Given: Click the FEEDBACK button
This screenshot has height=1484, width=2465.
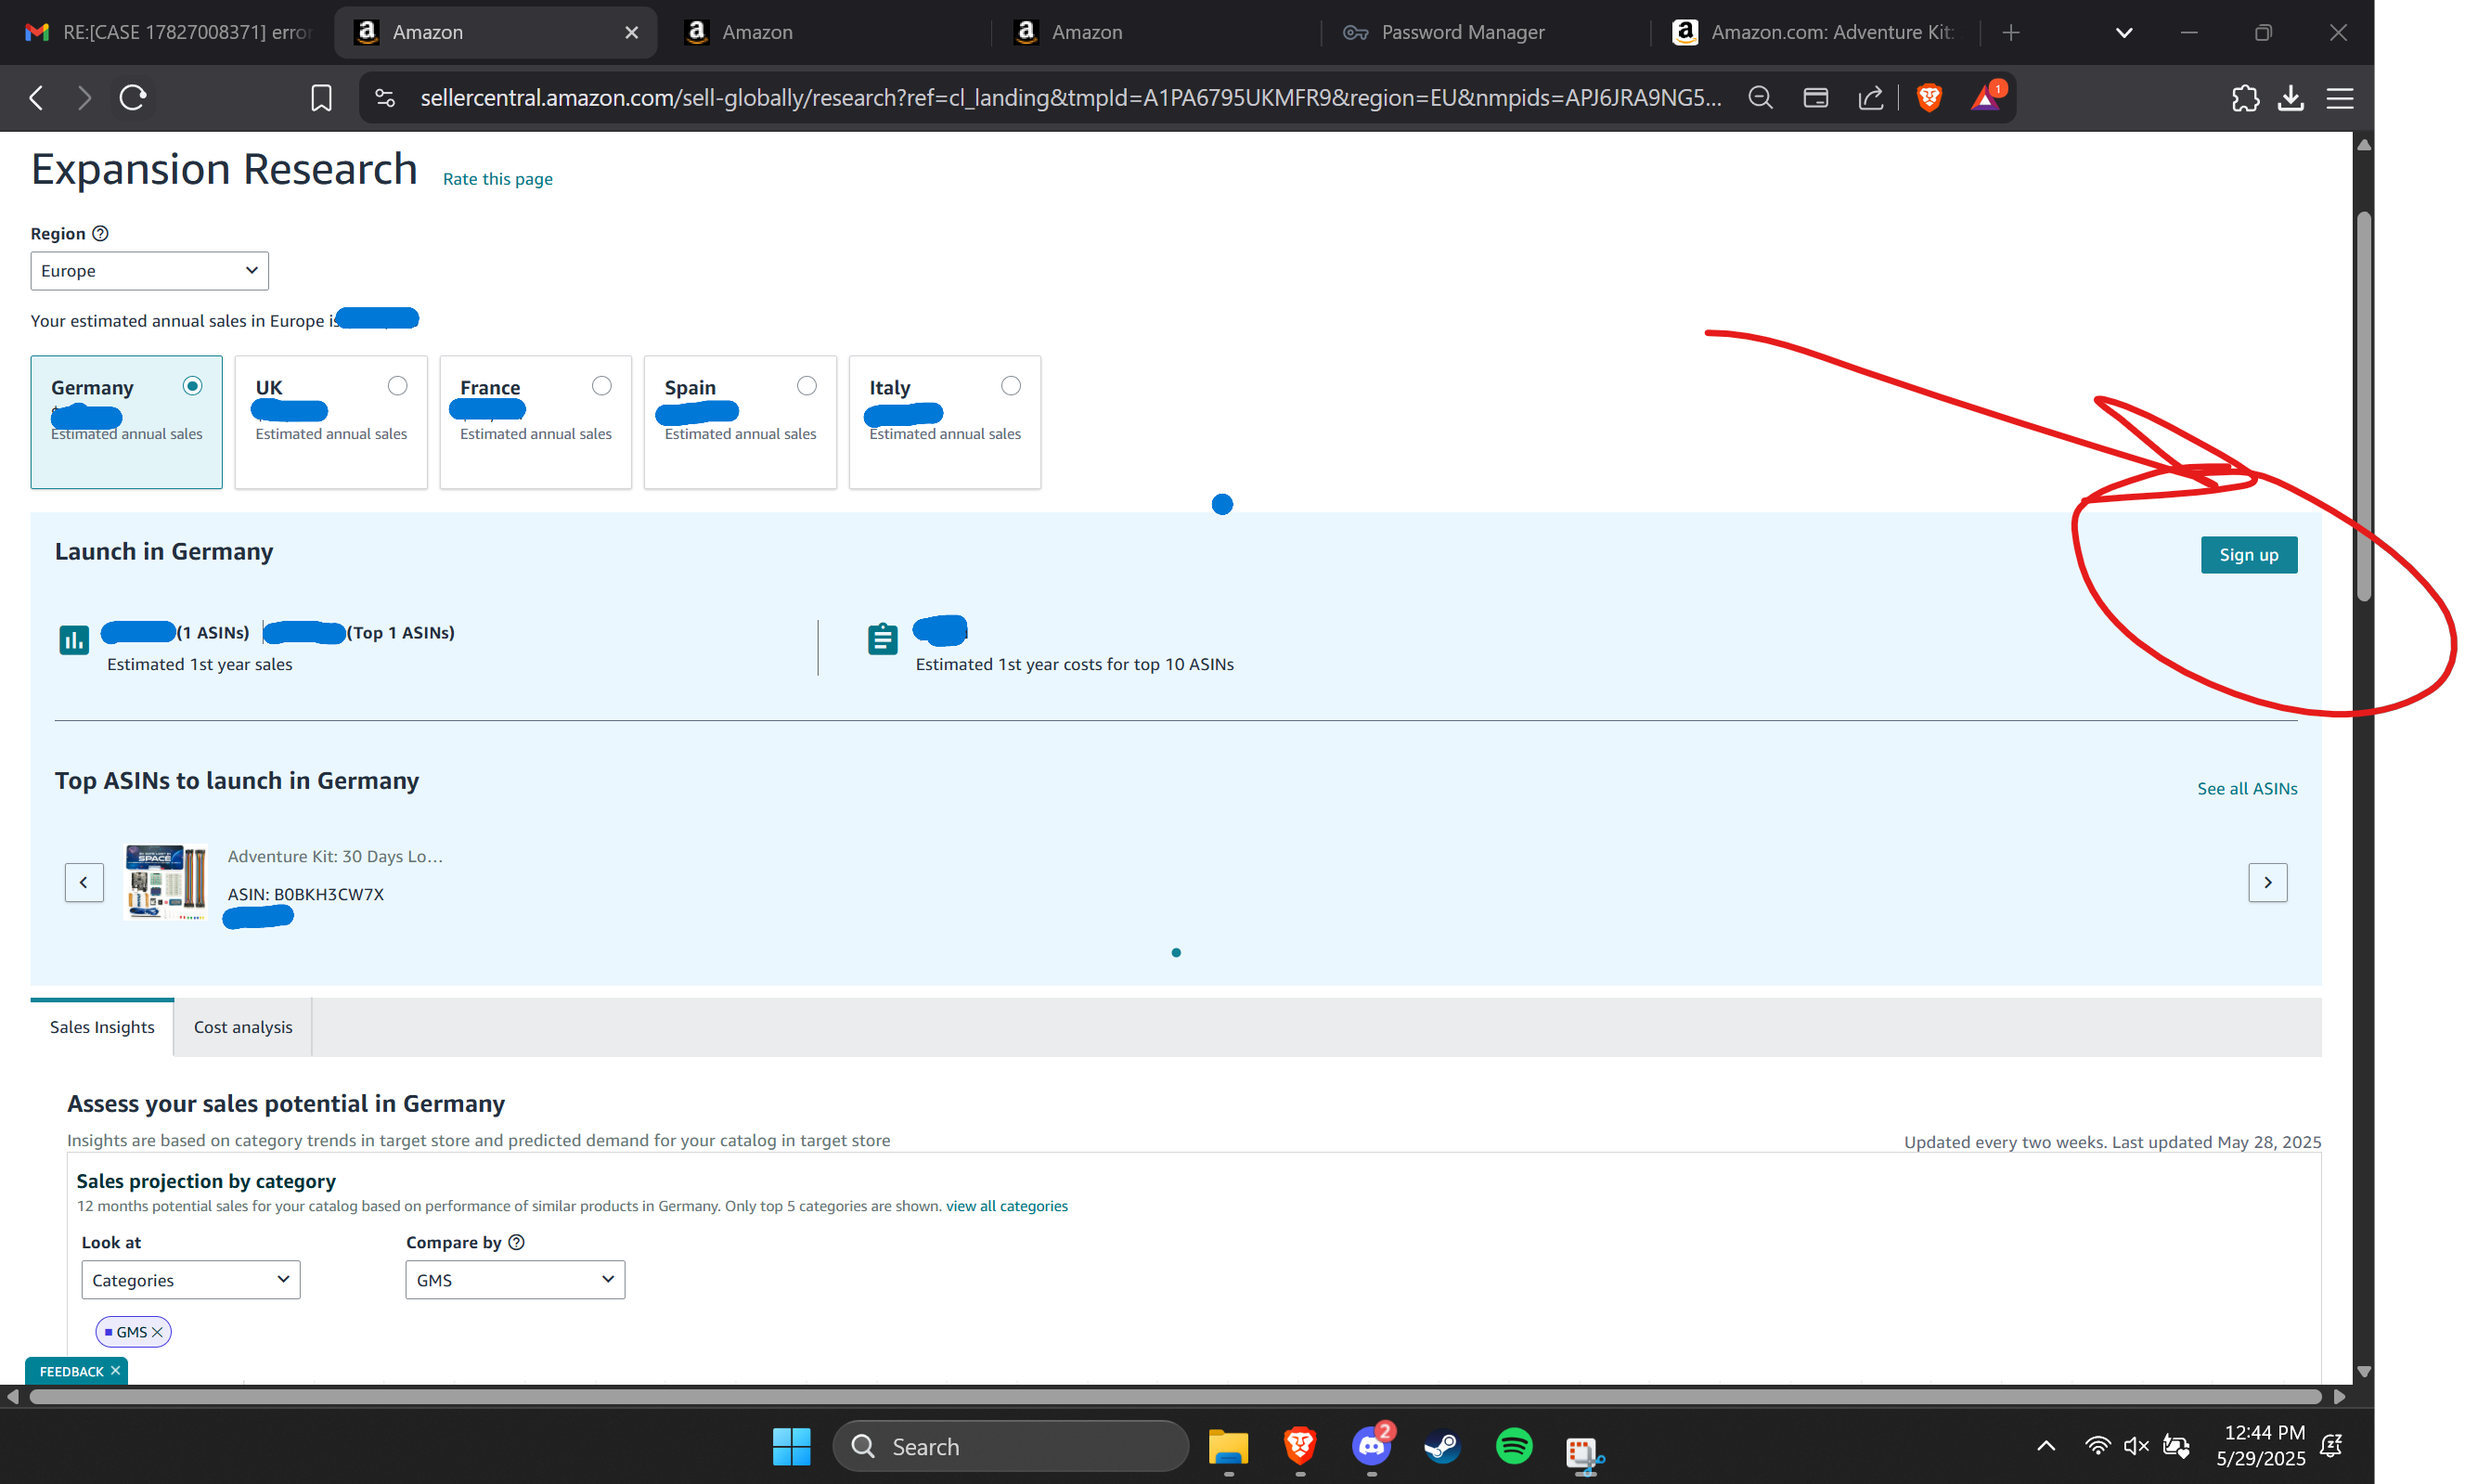Looking at the screenshot, I should [x=71, y=1371].
